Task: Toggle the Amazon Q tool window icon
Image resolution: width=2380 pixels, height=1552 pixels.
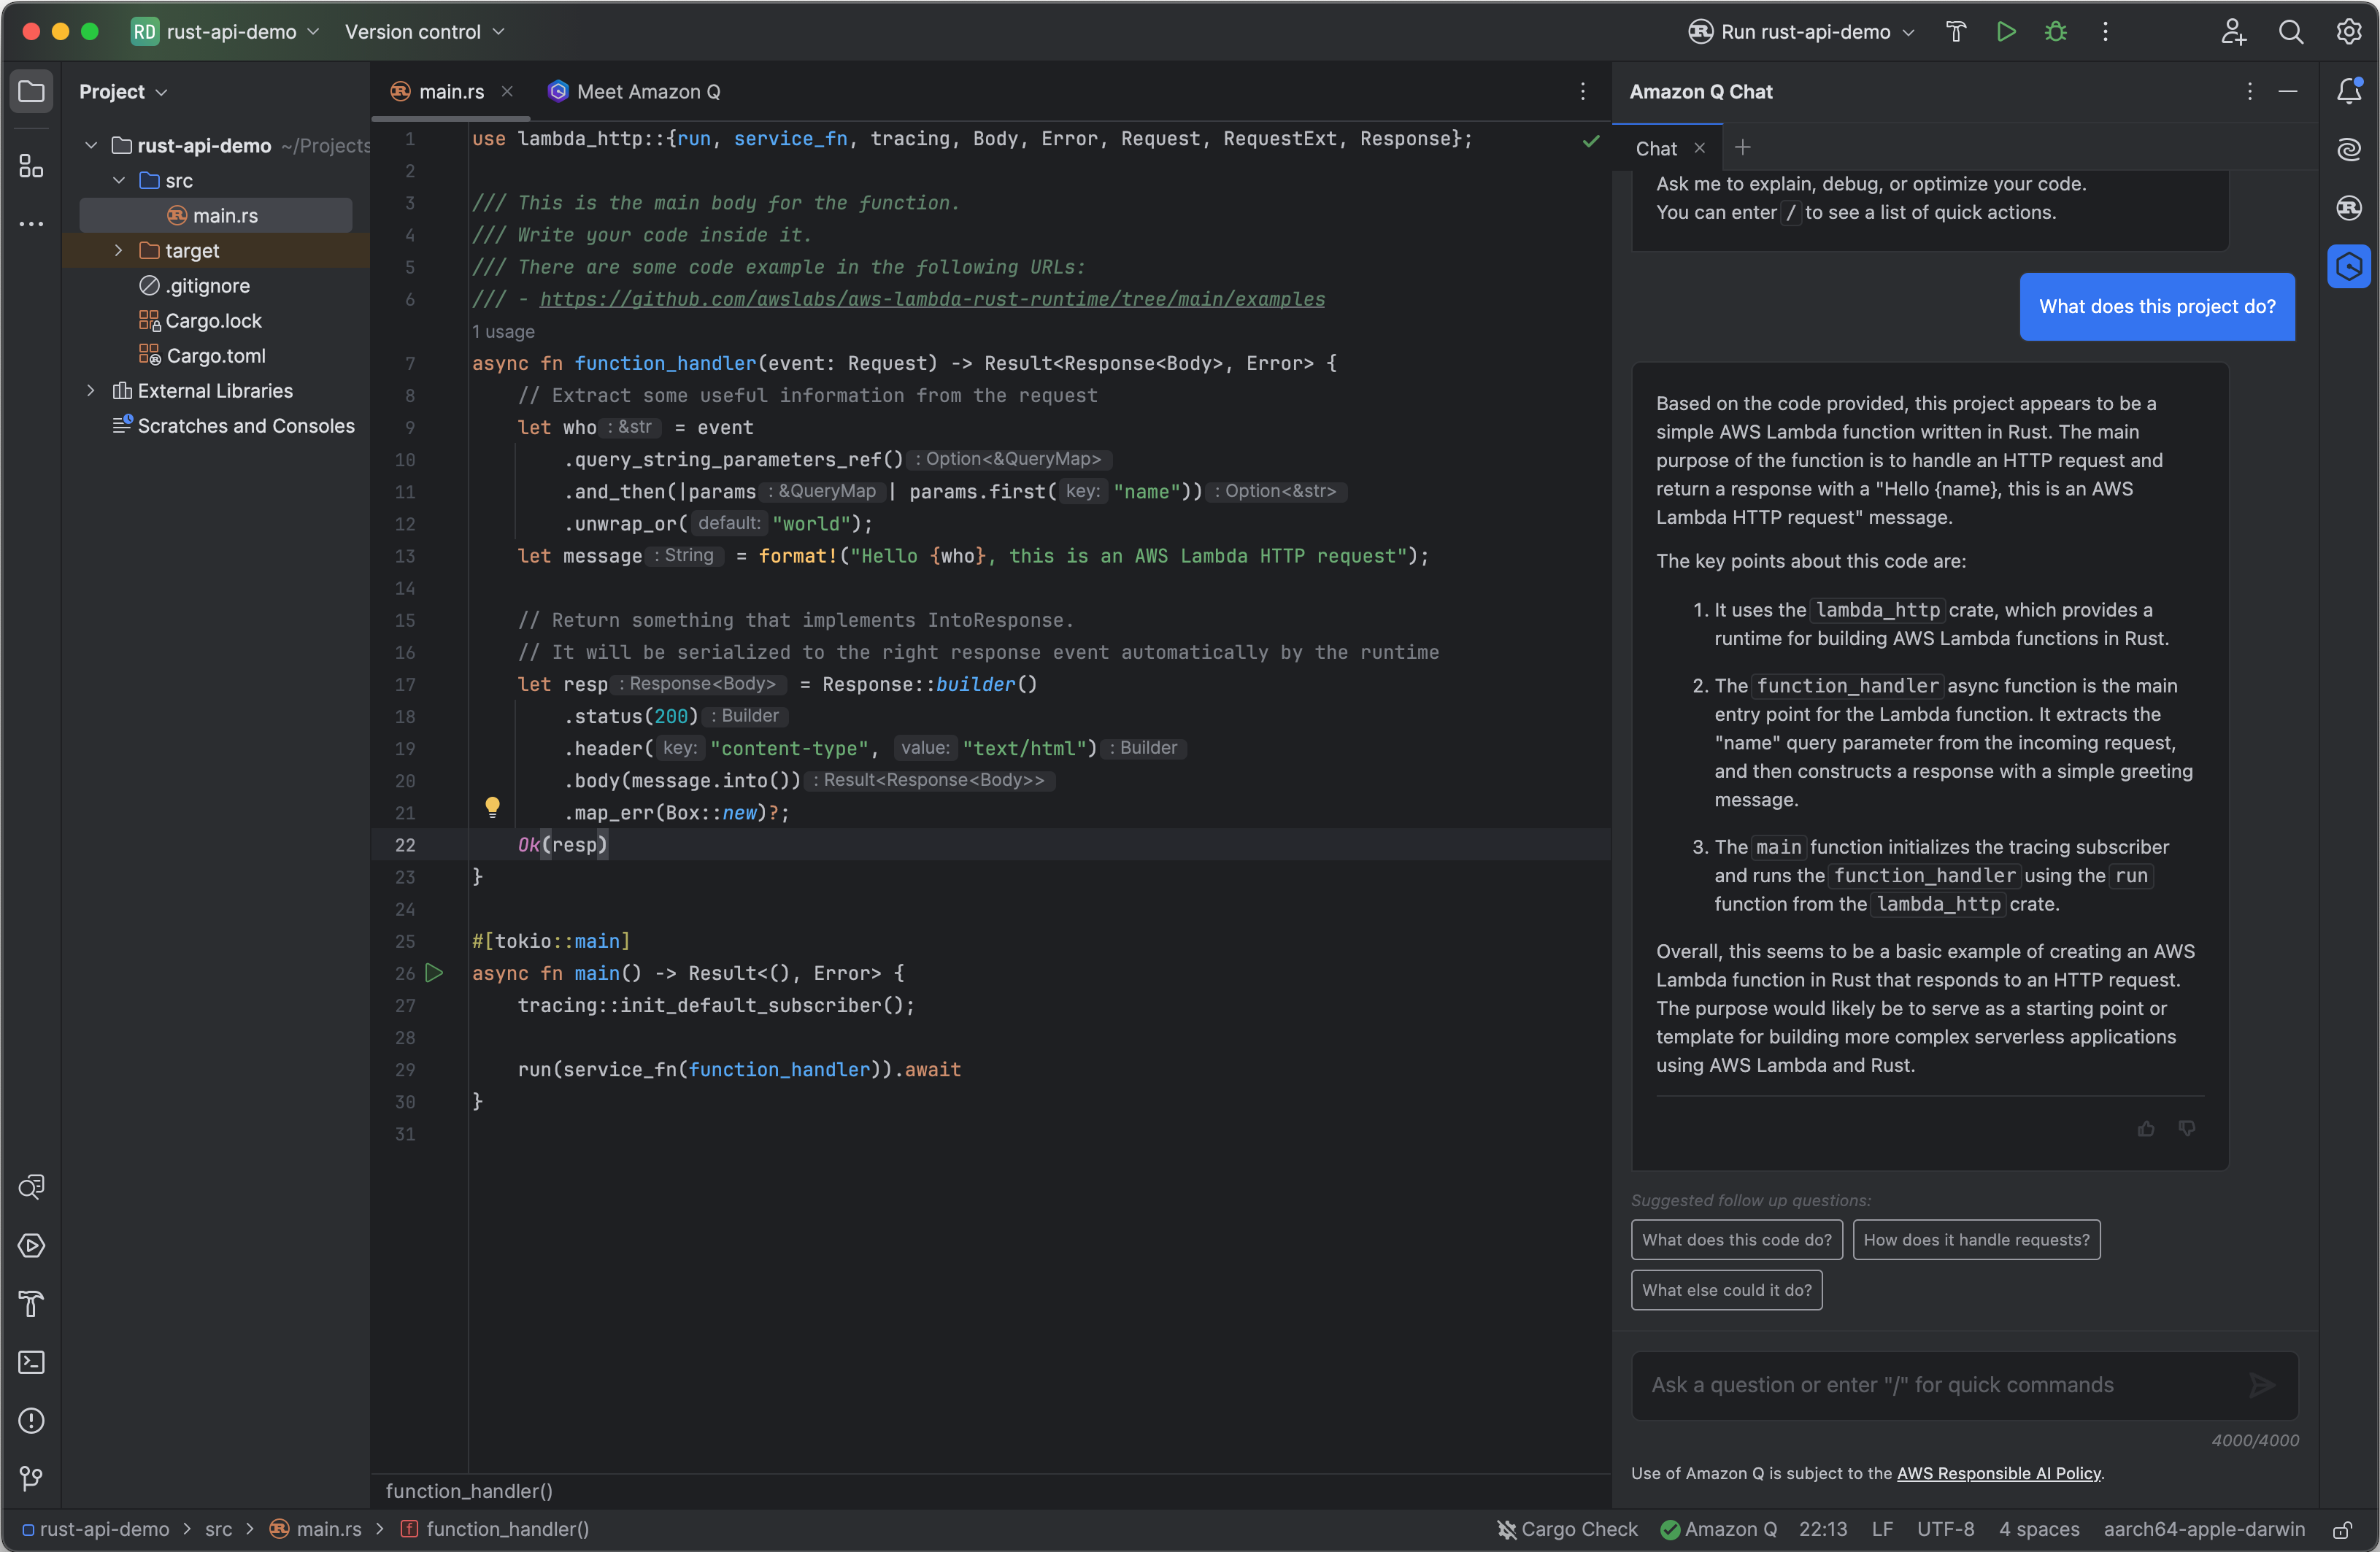Action: point(2349,267)
